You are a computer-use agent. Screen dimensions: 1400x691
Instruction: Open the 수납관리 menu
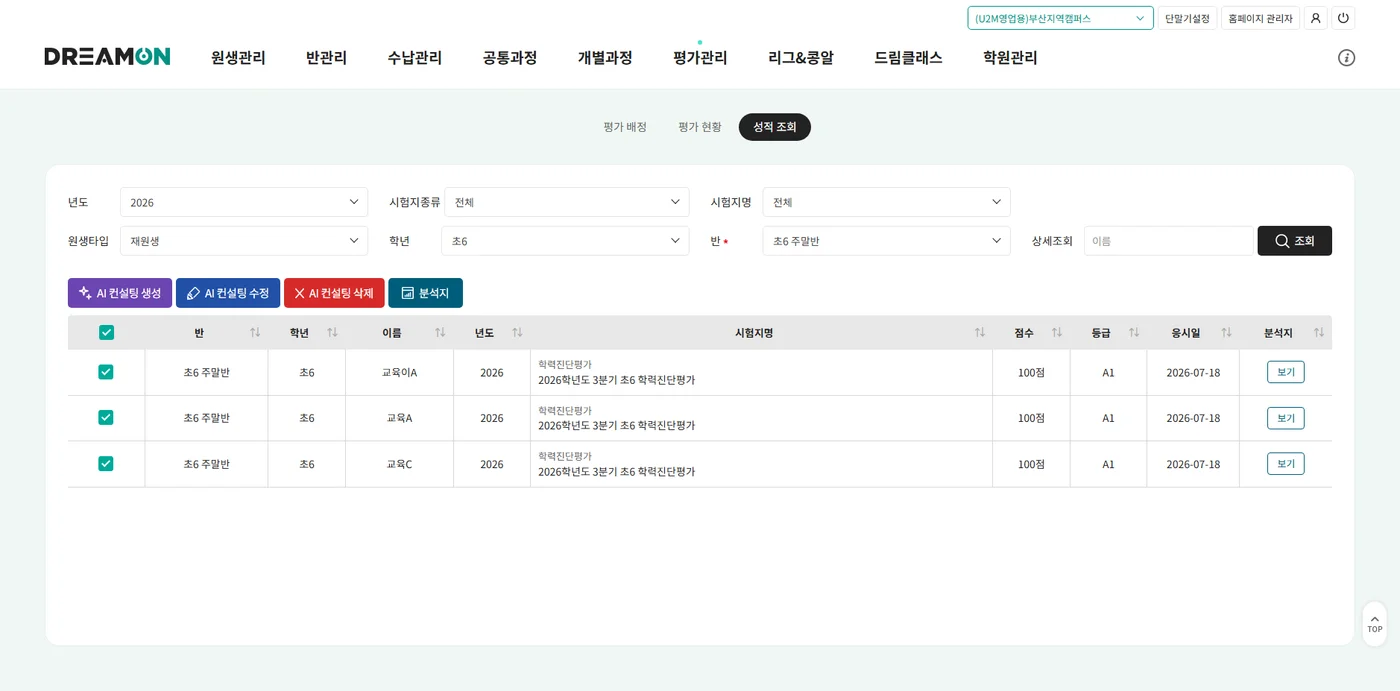tap(414, 58)
